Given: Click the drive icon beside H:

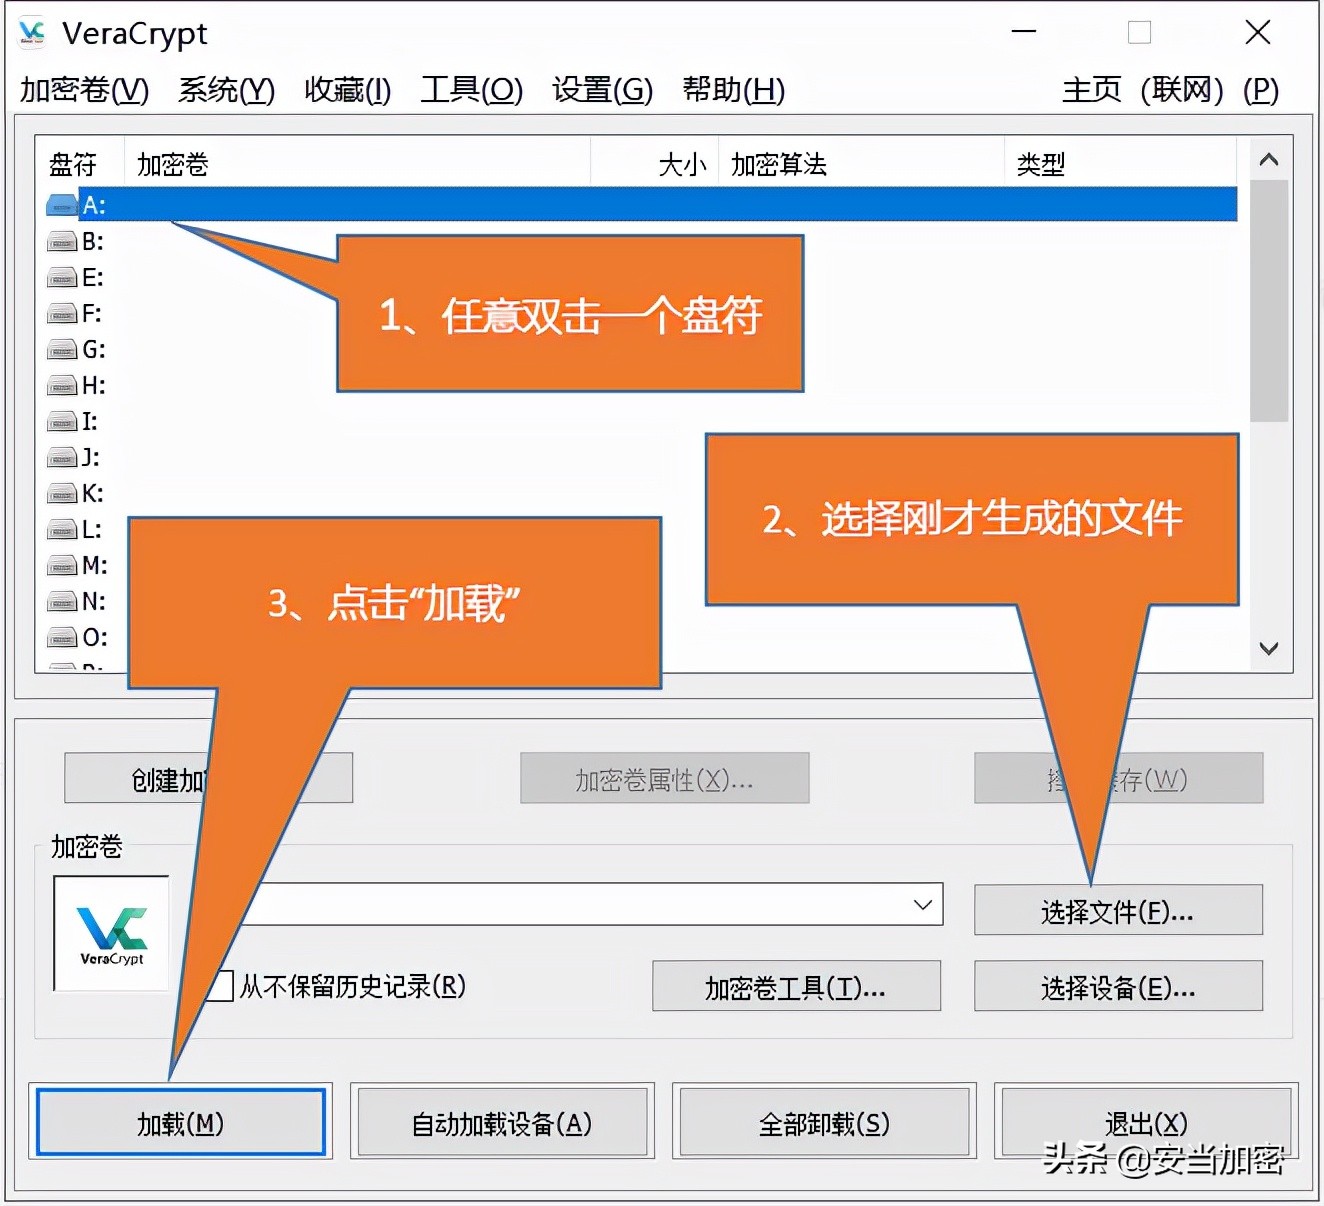Looking at the screenshot, I should point(61,385).
